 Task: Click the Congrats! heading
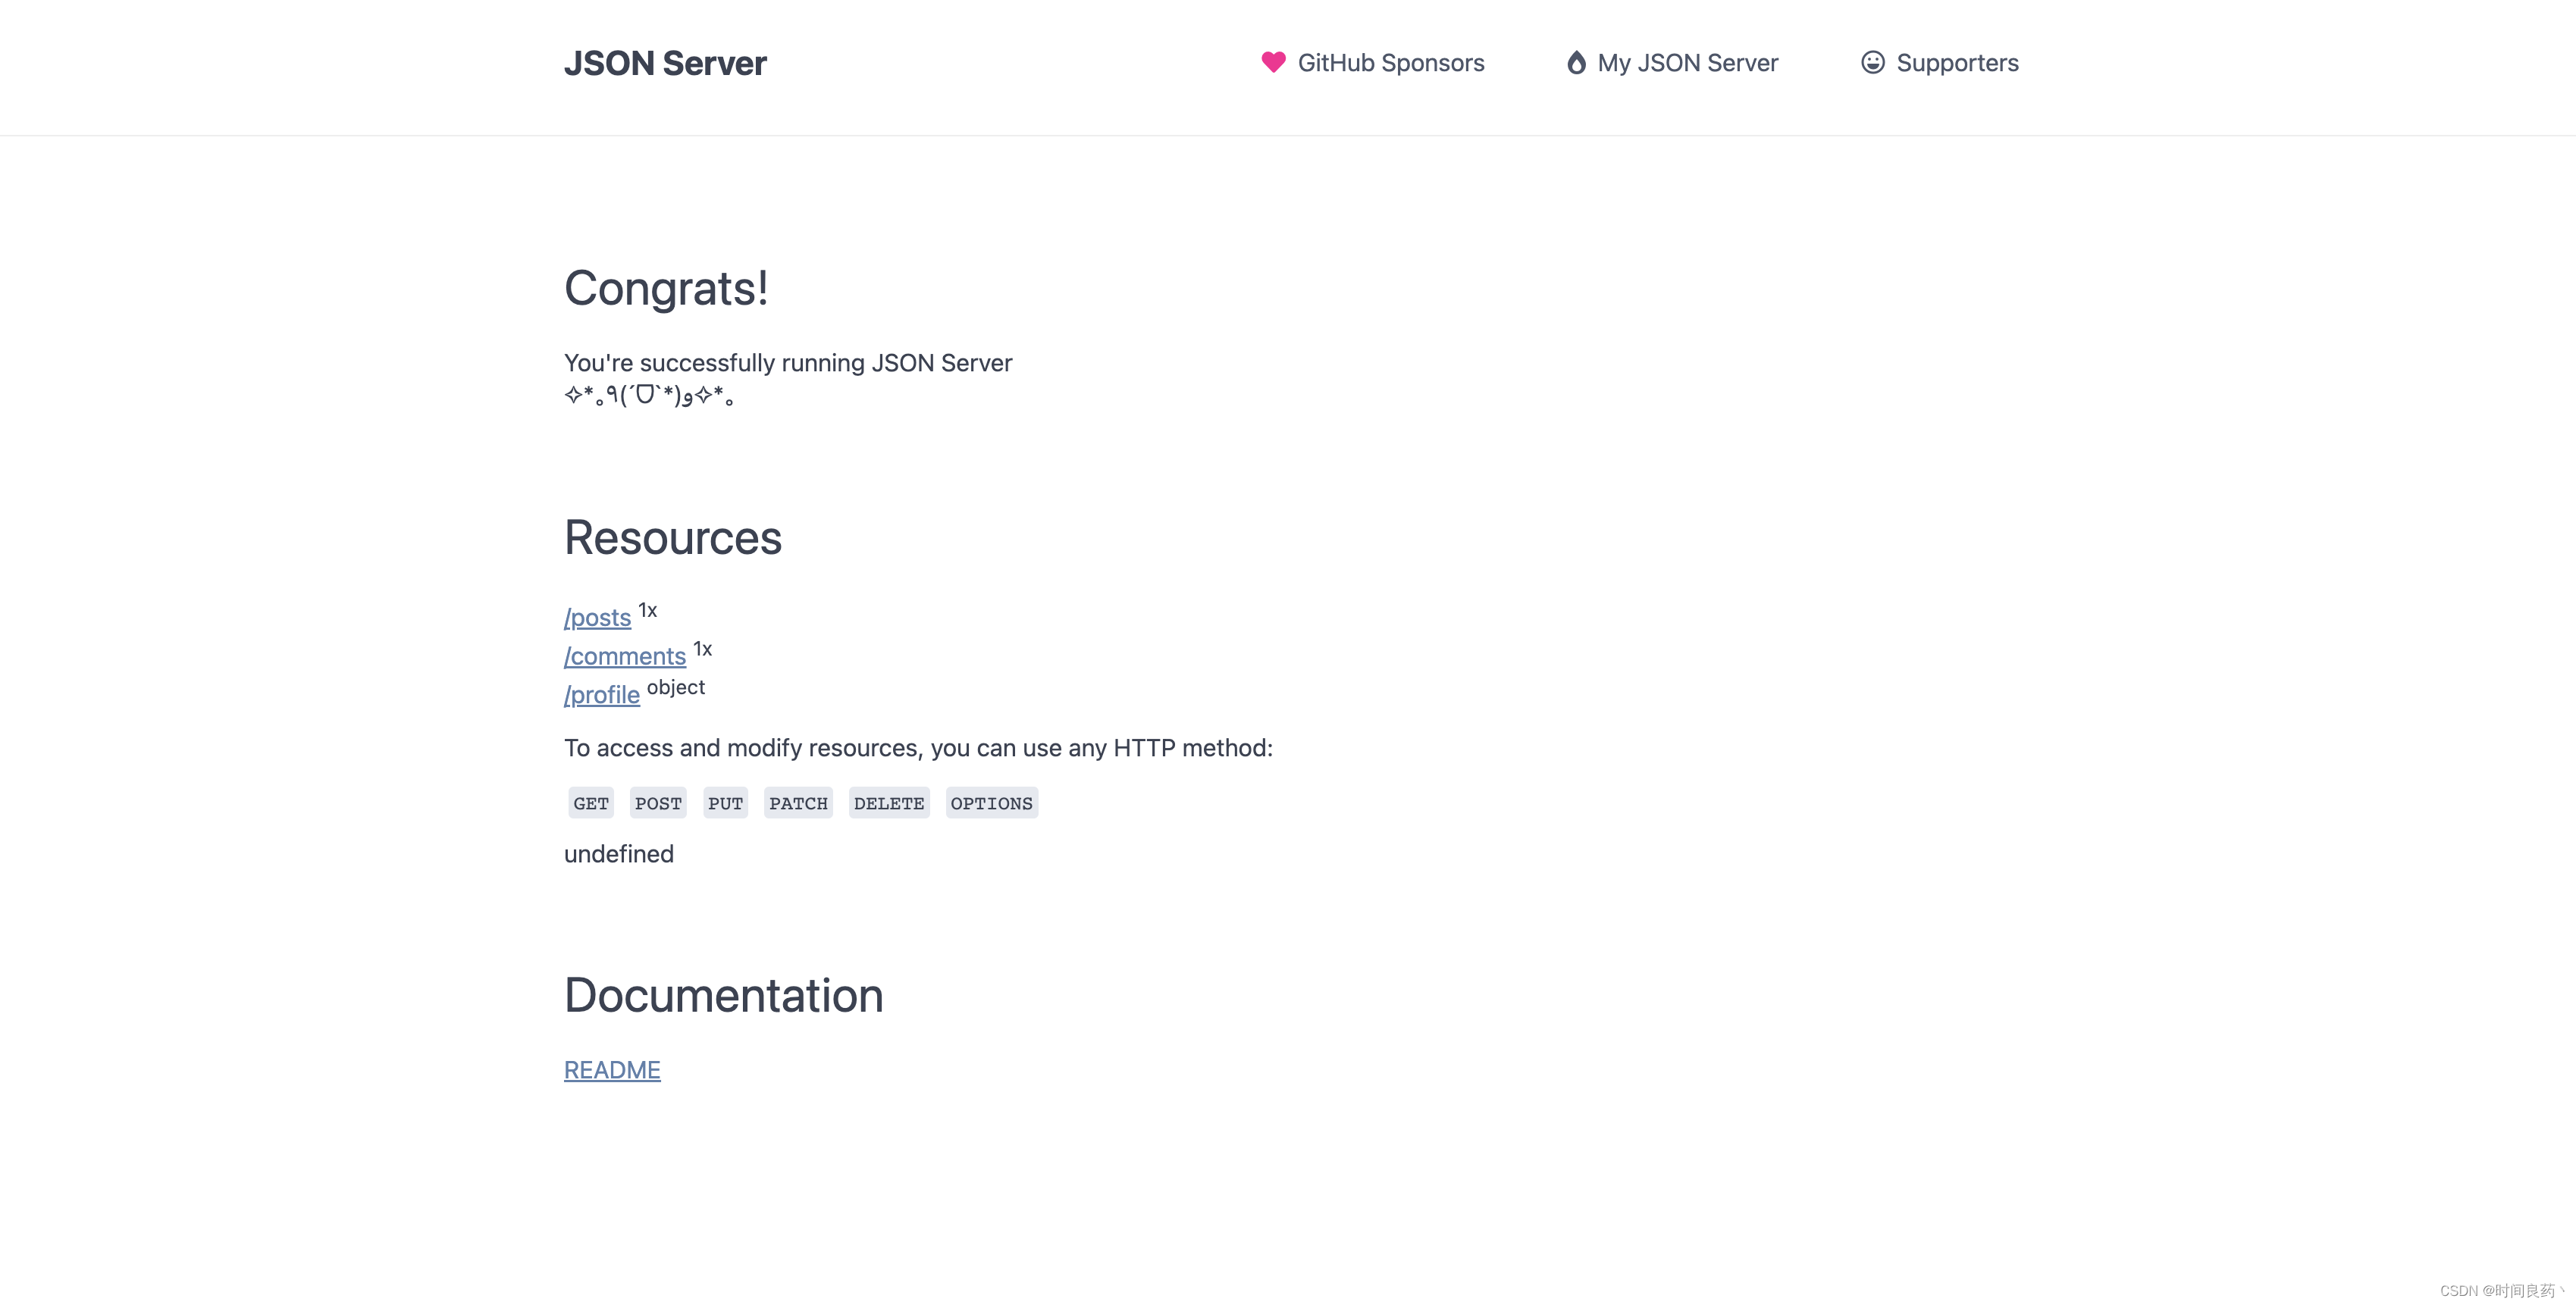coord(666,288)
